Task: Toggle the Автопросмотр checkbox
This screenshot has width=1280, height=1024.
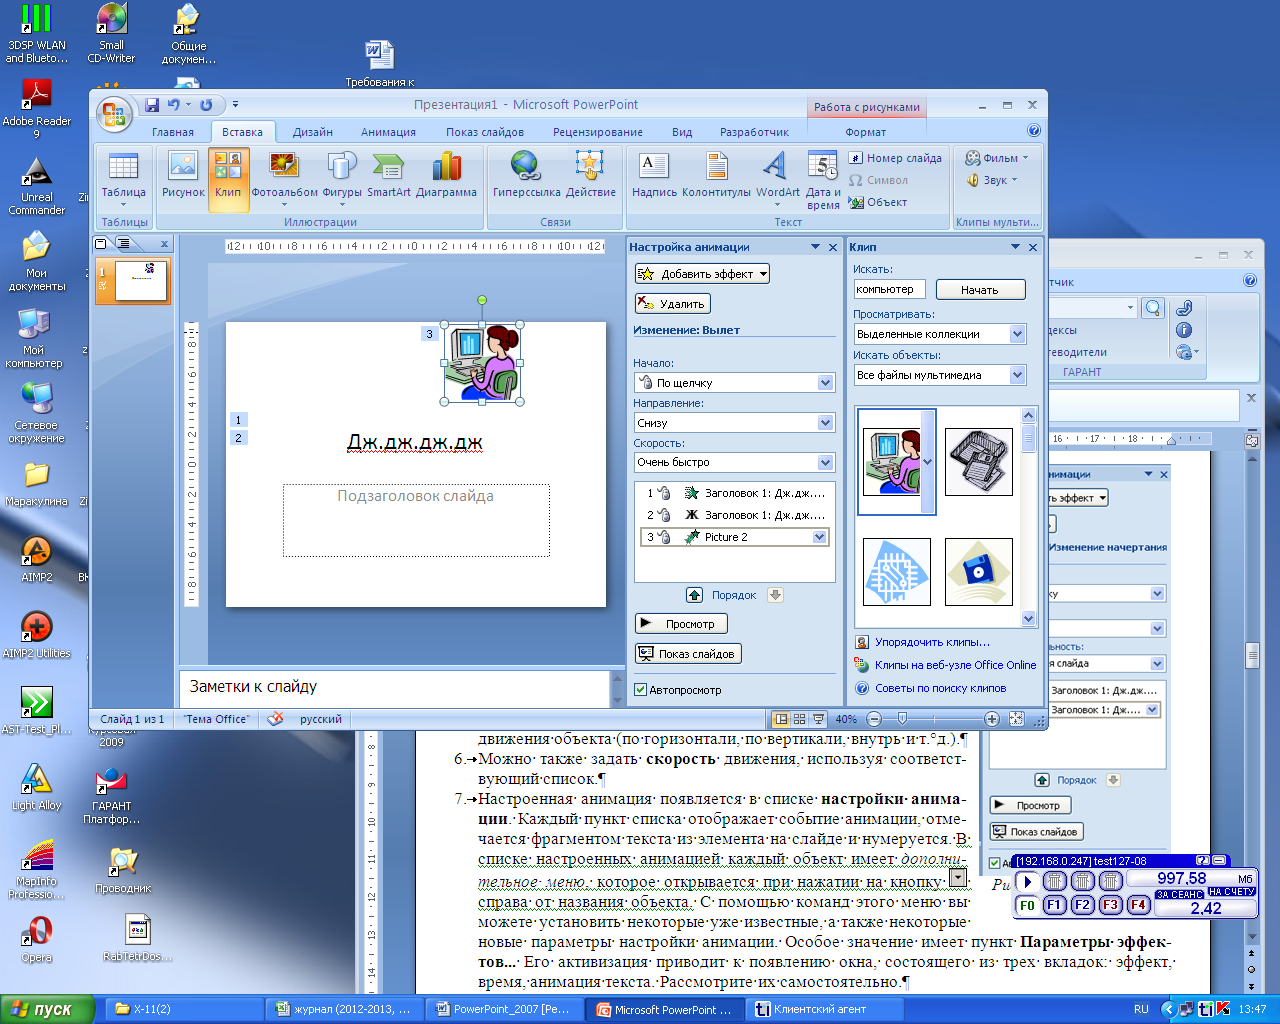Action: coord(641,690)
